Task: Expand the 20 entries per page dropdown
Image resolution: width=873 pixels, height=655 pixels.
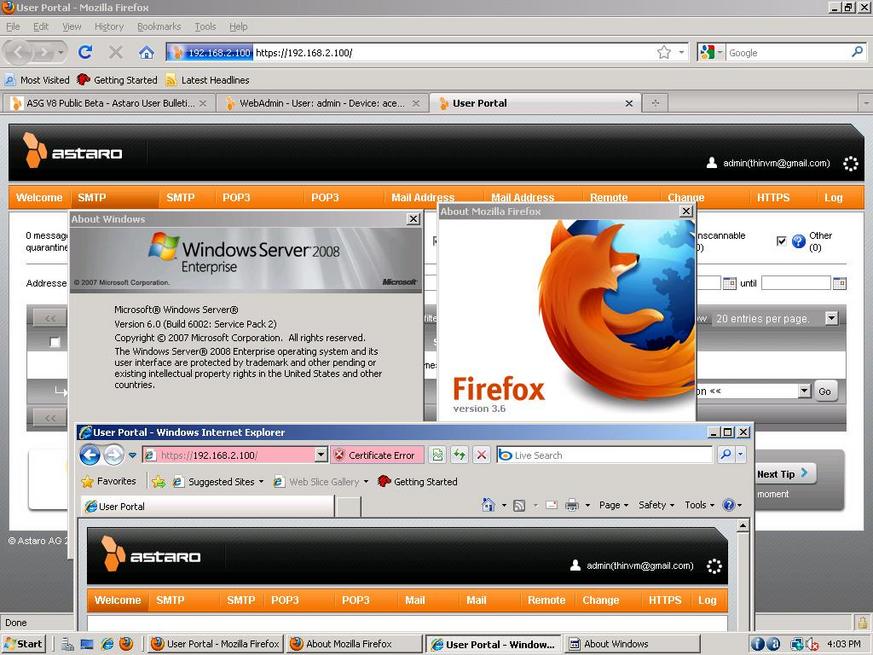Action: (831, 318)
